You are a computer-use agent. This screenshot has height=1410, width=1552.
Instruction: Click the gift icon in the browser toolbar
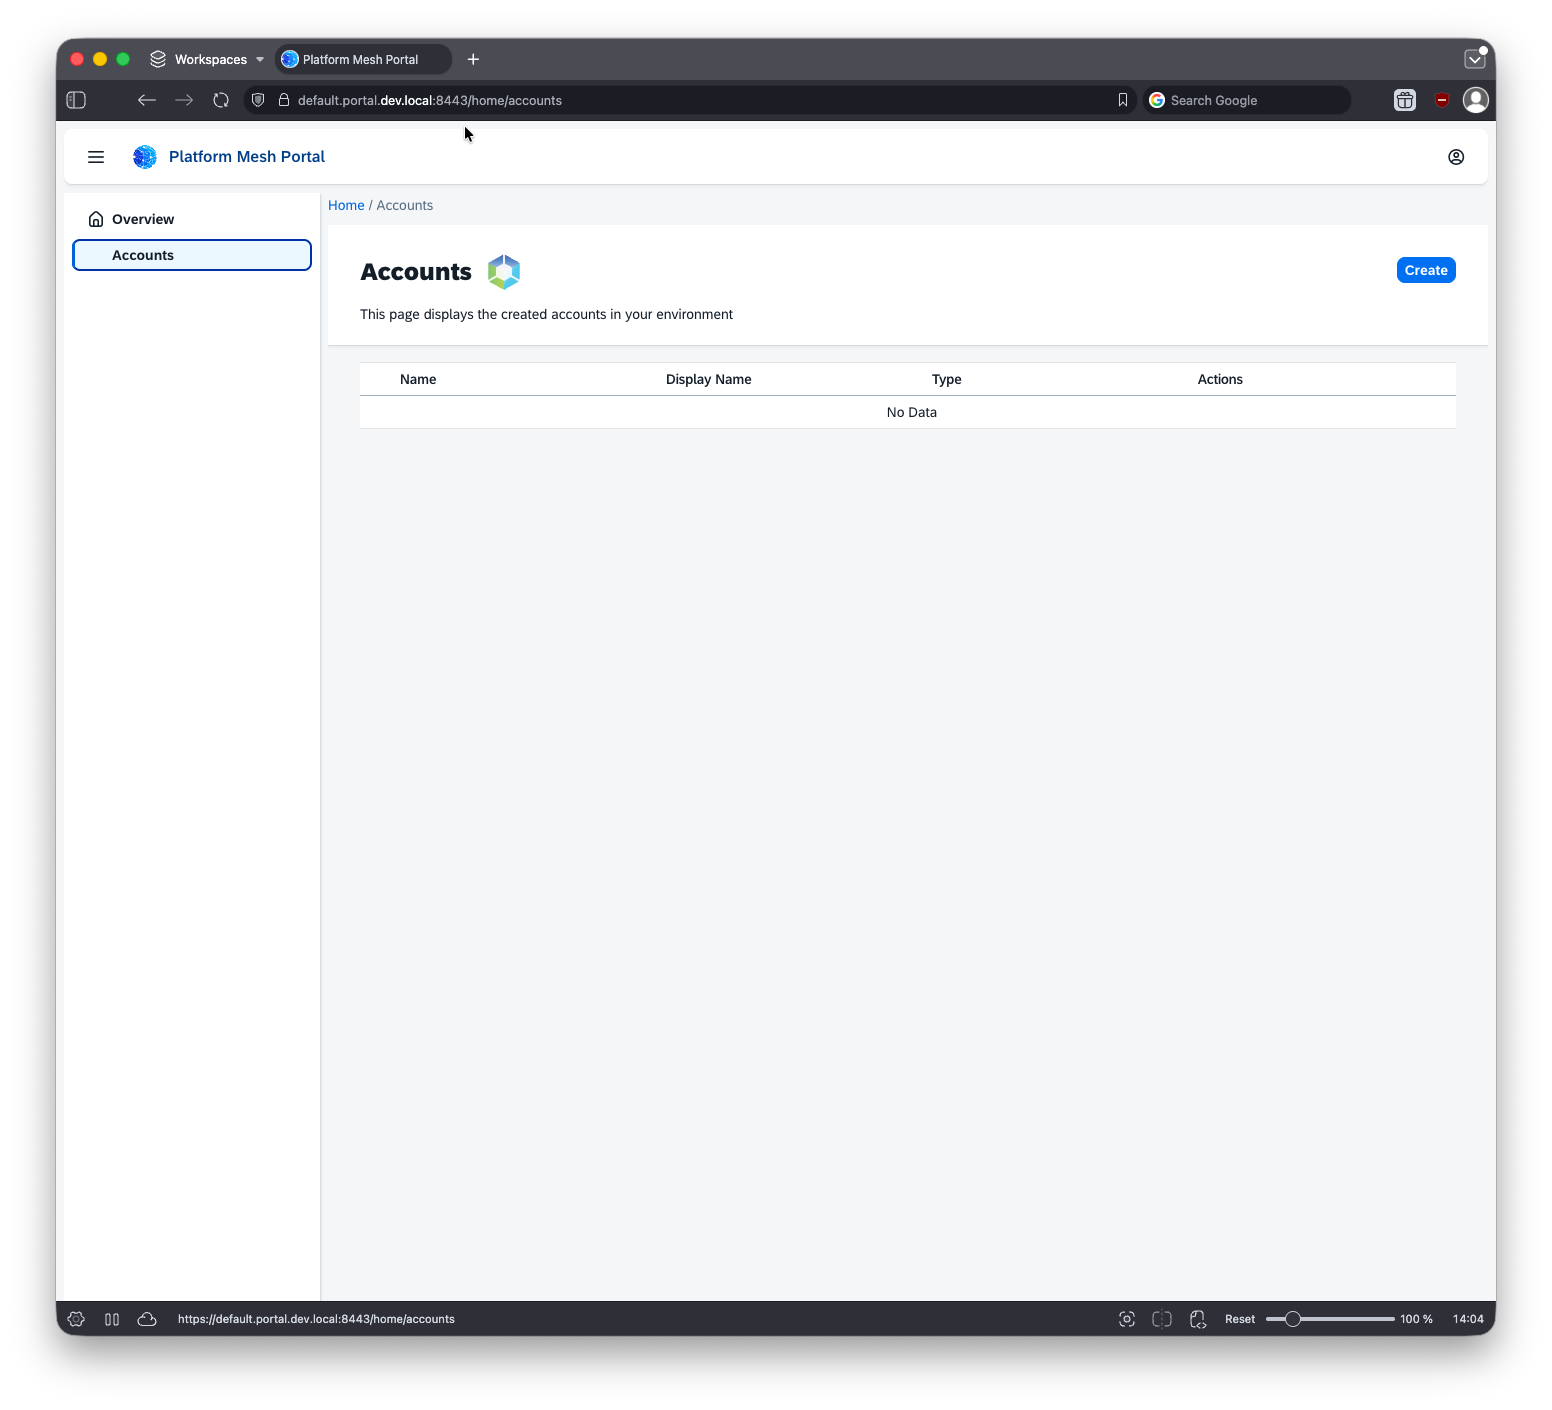point(1404,100)
